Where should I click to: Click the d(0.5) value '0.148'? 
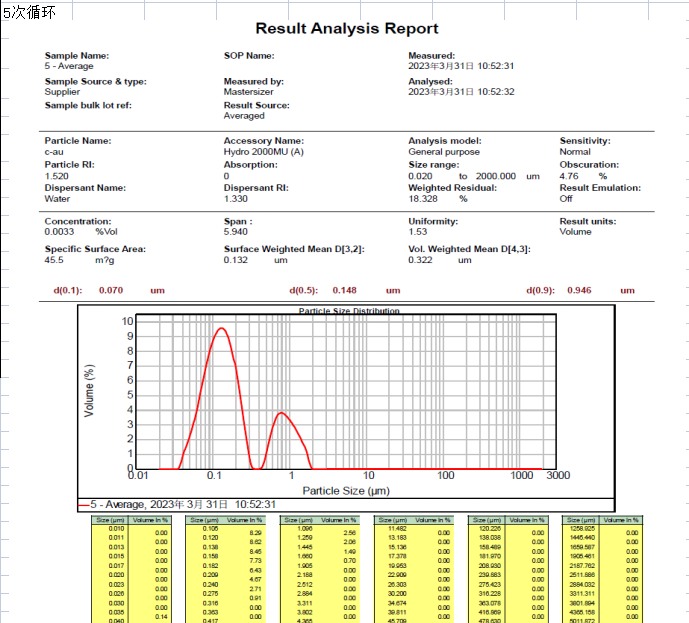click(344, 290)
